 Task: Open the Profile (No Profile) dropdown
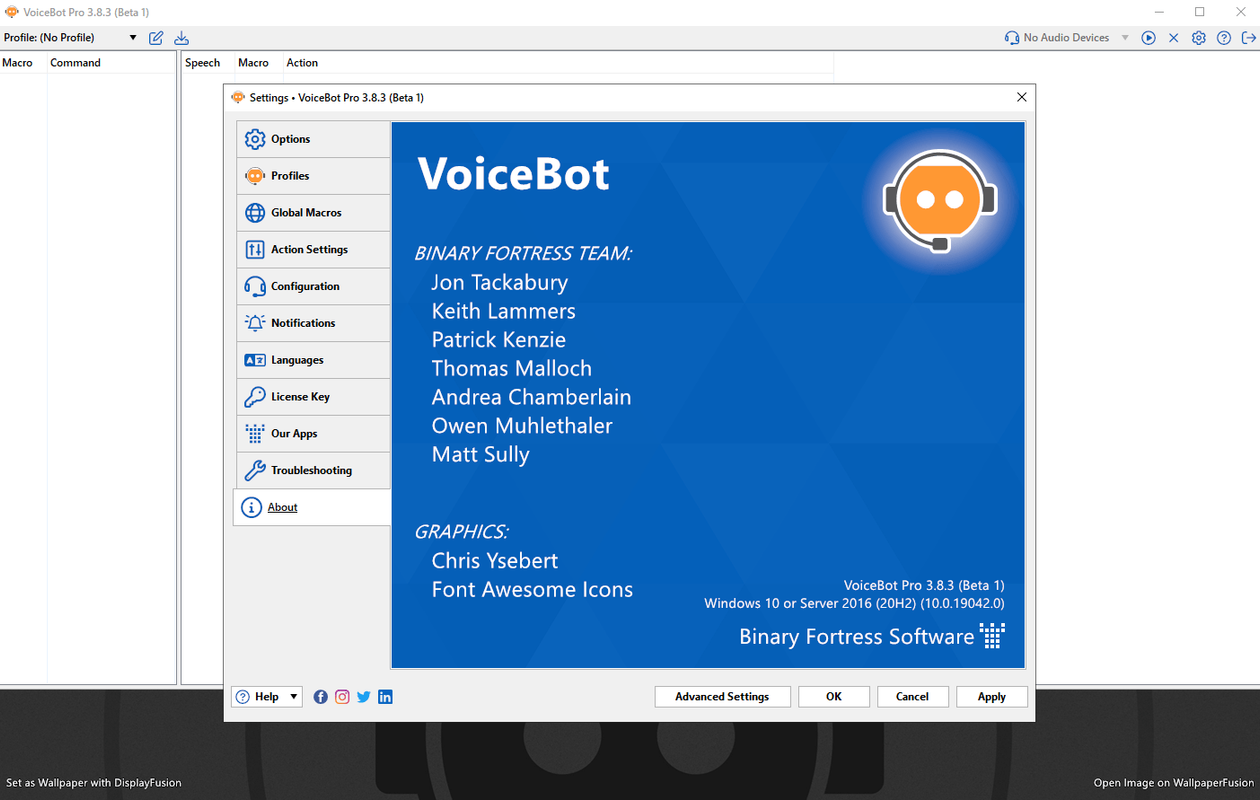pyautogui.click(x=70, y=38)
